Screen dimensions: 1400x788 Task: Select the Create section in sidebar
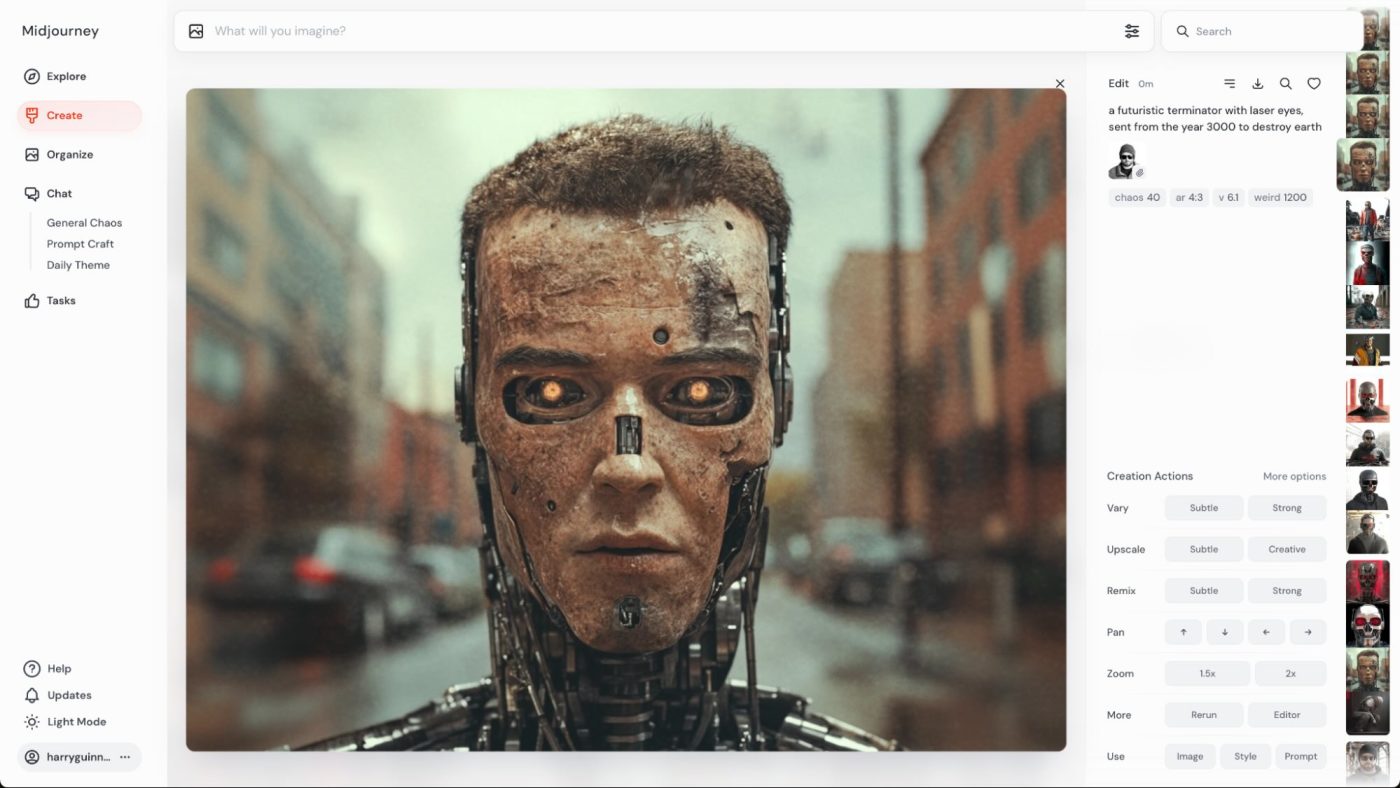[79, 115]
